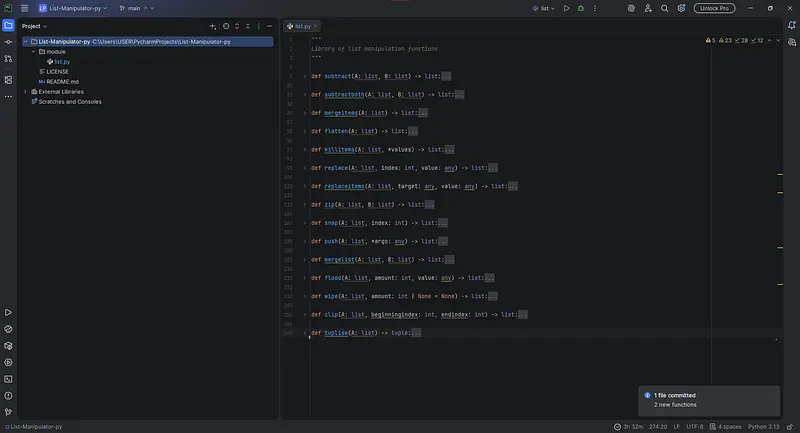
Task: Open the main hamburger menu
Action: click(x=24, y=8)
